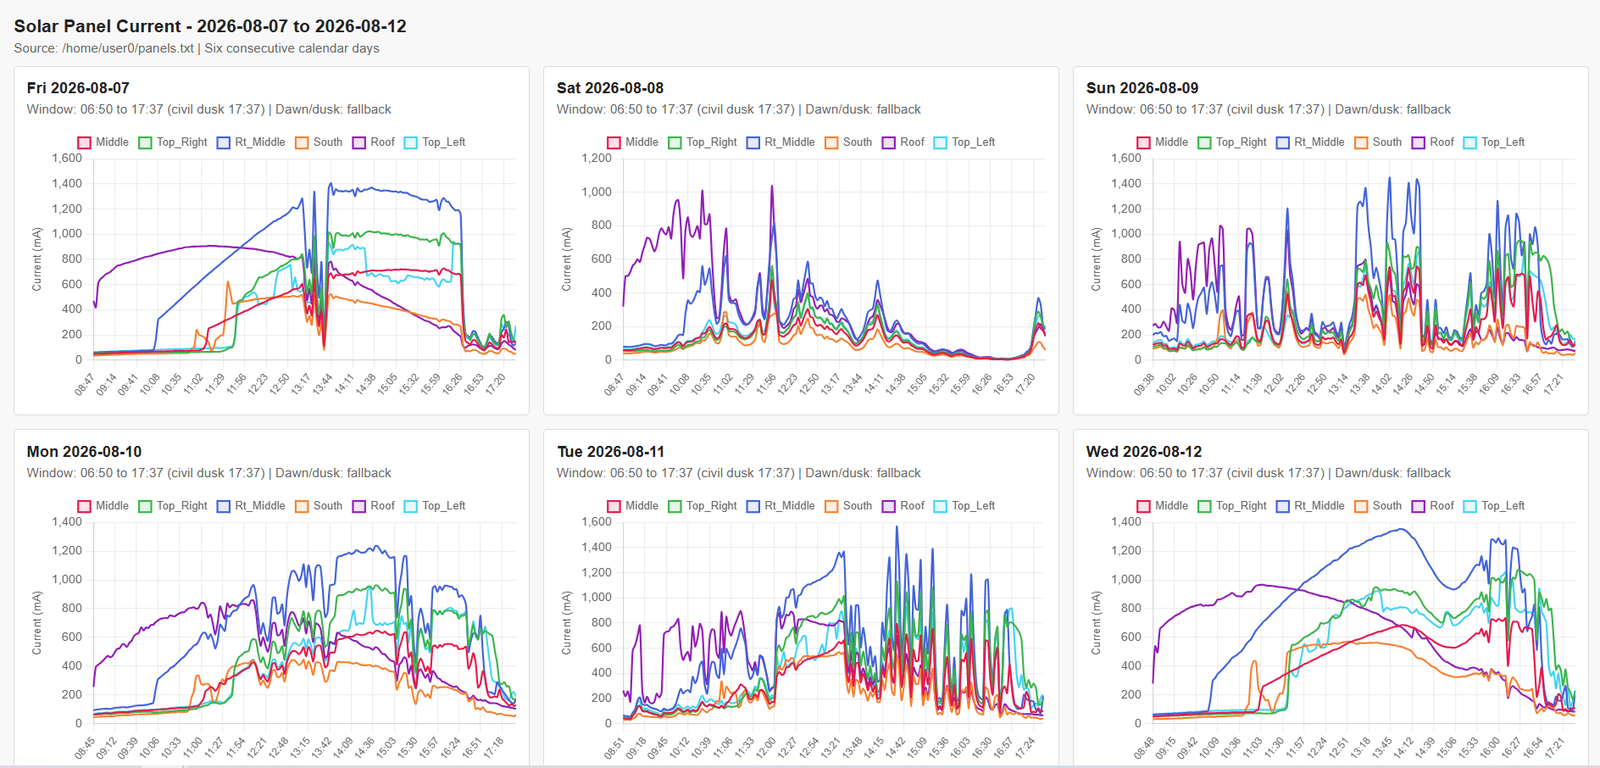Click the Tue 2026-08-11 chart title
Viewport: 1600px width, 768px height.
click(611, 452)
